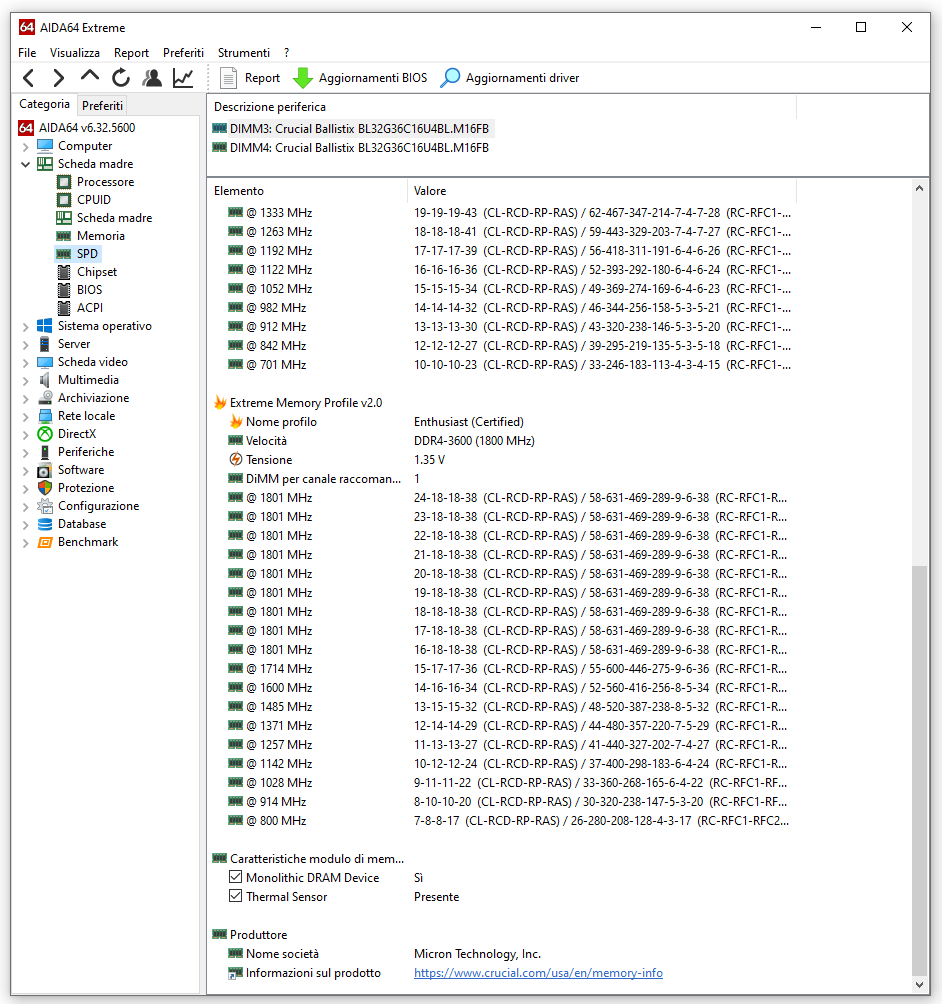Click the Scheda video monitor icon

(45, 362)
